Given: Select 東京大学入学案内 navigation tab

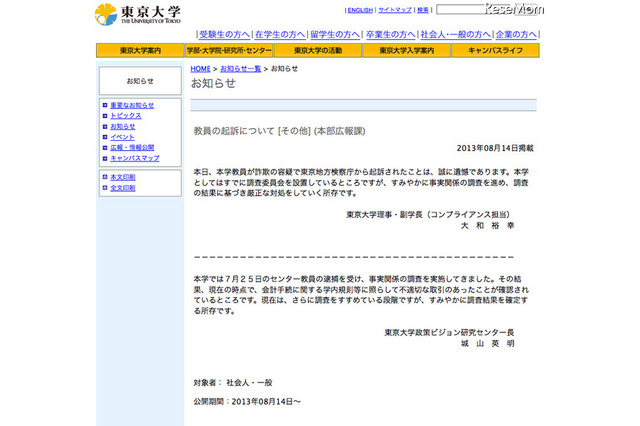Looking at the screenshot, I should (407, 51).
